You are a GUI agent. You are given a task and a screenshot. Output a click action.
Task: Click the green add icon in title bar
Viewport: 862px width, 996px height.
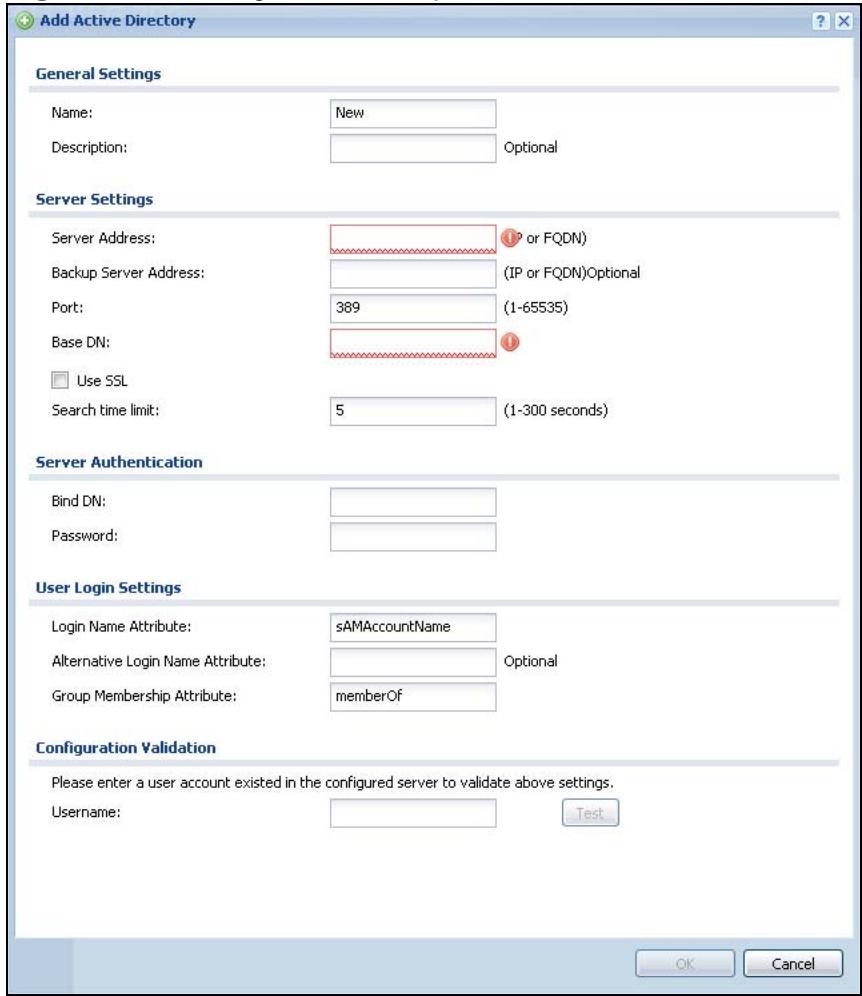click(25, 21)
